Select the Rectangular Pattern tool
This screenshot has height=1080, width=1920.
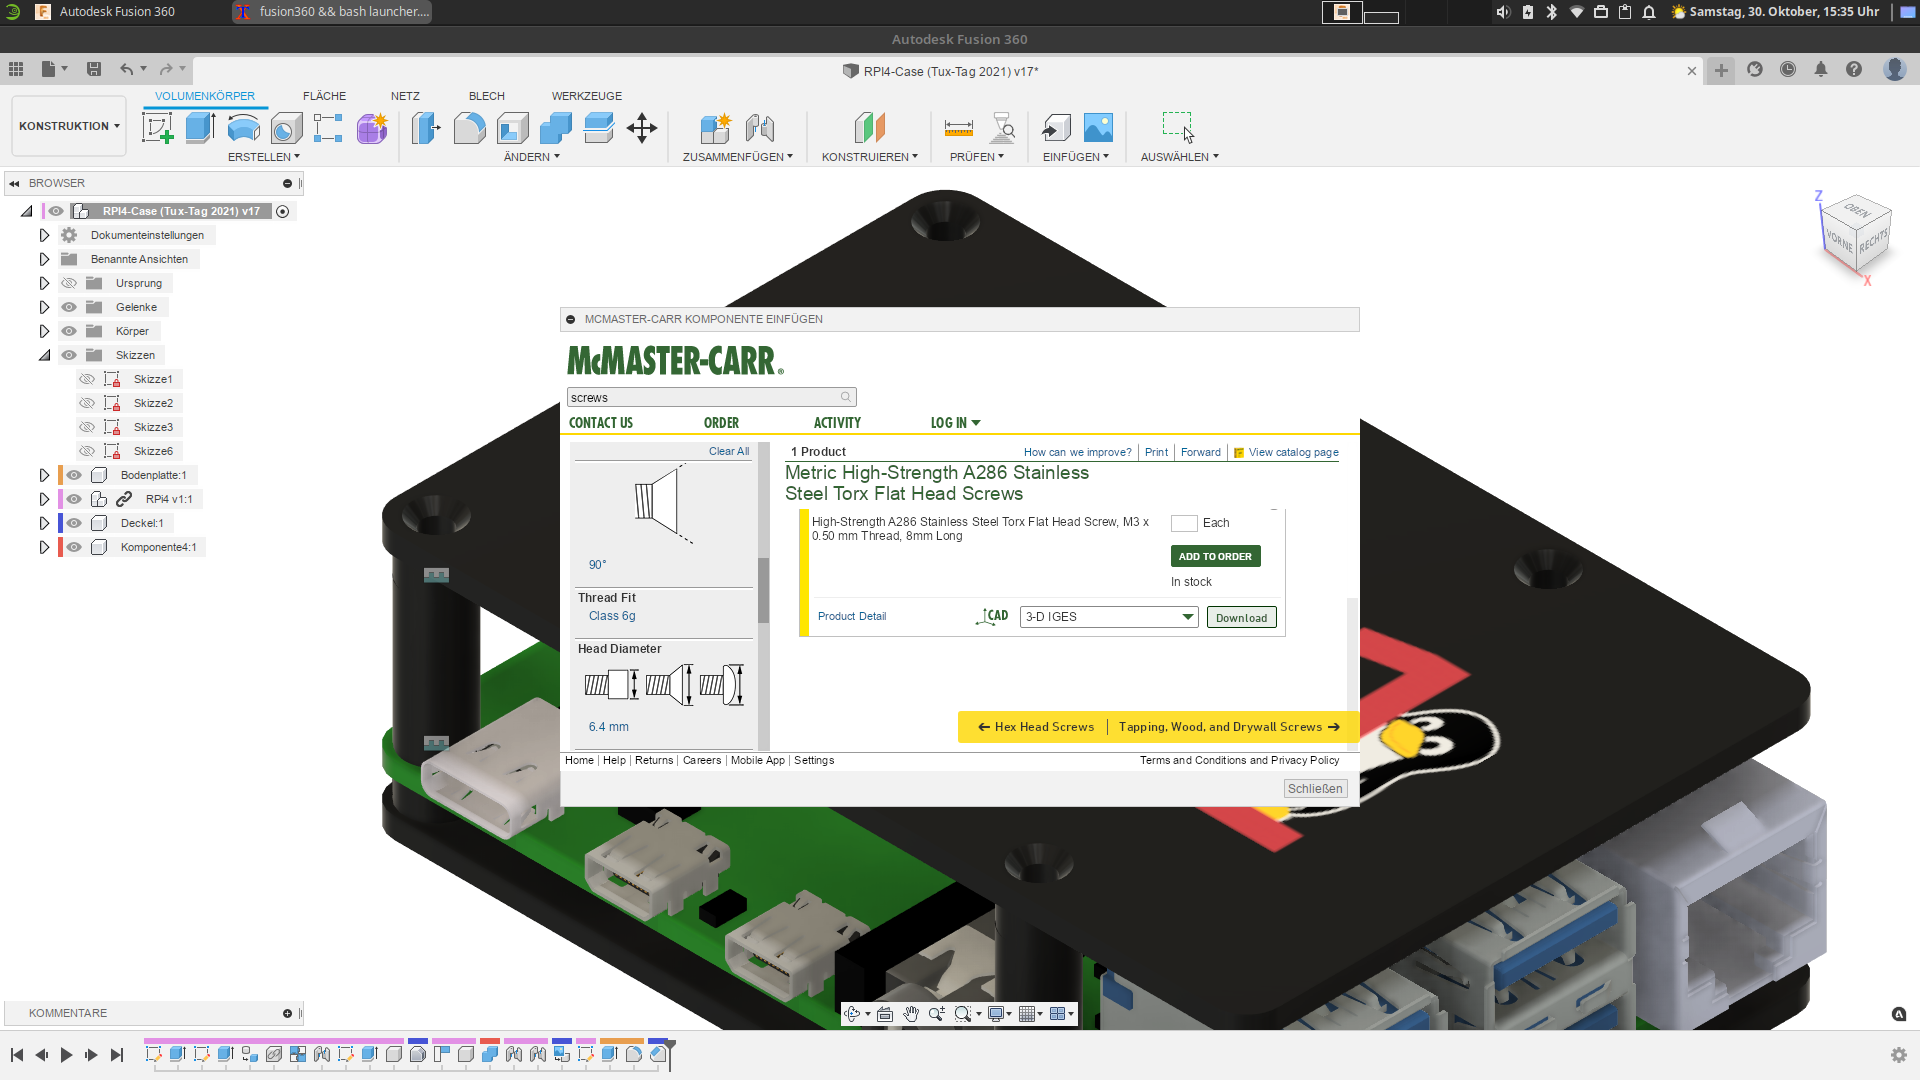point(328,128)
